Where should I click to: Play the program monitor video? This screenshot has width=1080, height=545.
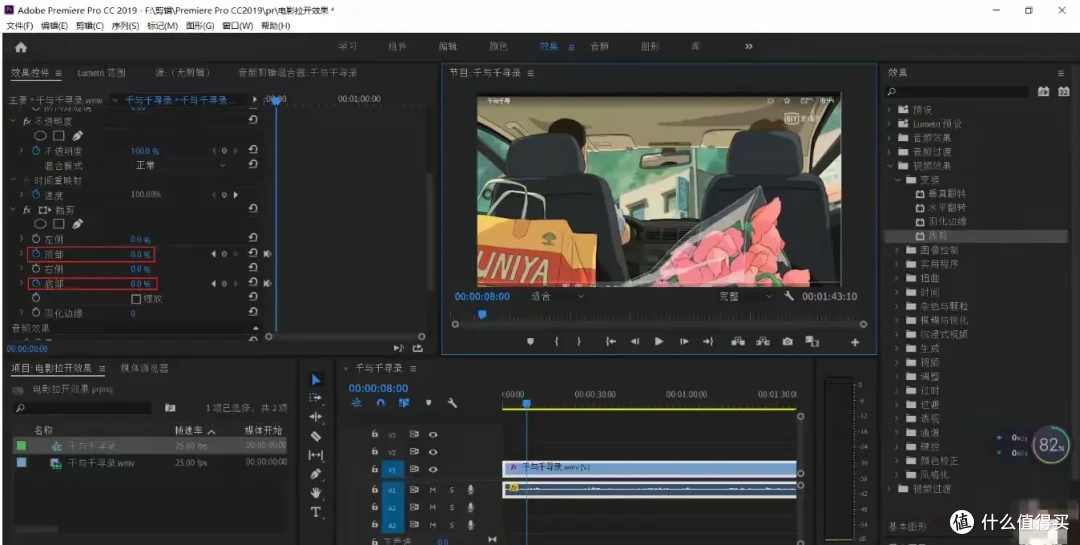click(x=659, y=341)
